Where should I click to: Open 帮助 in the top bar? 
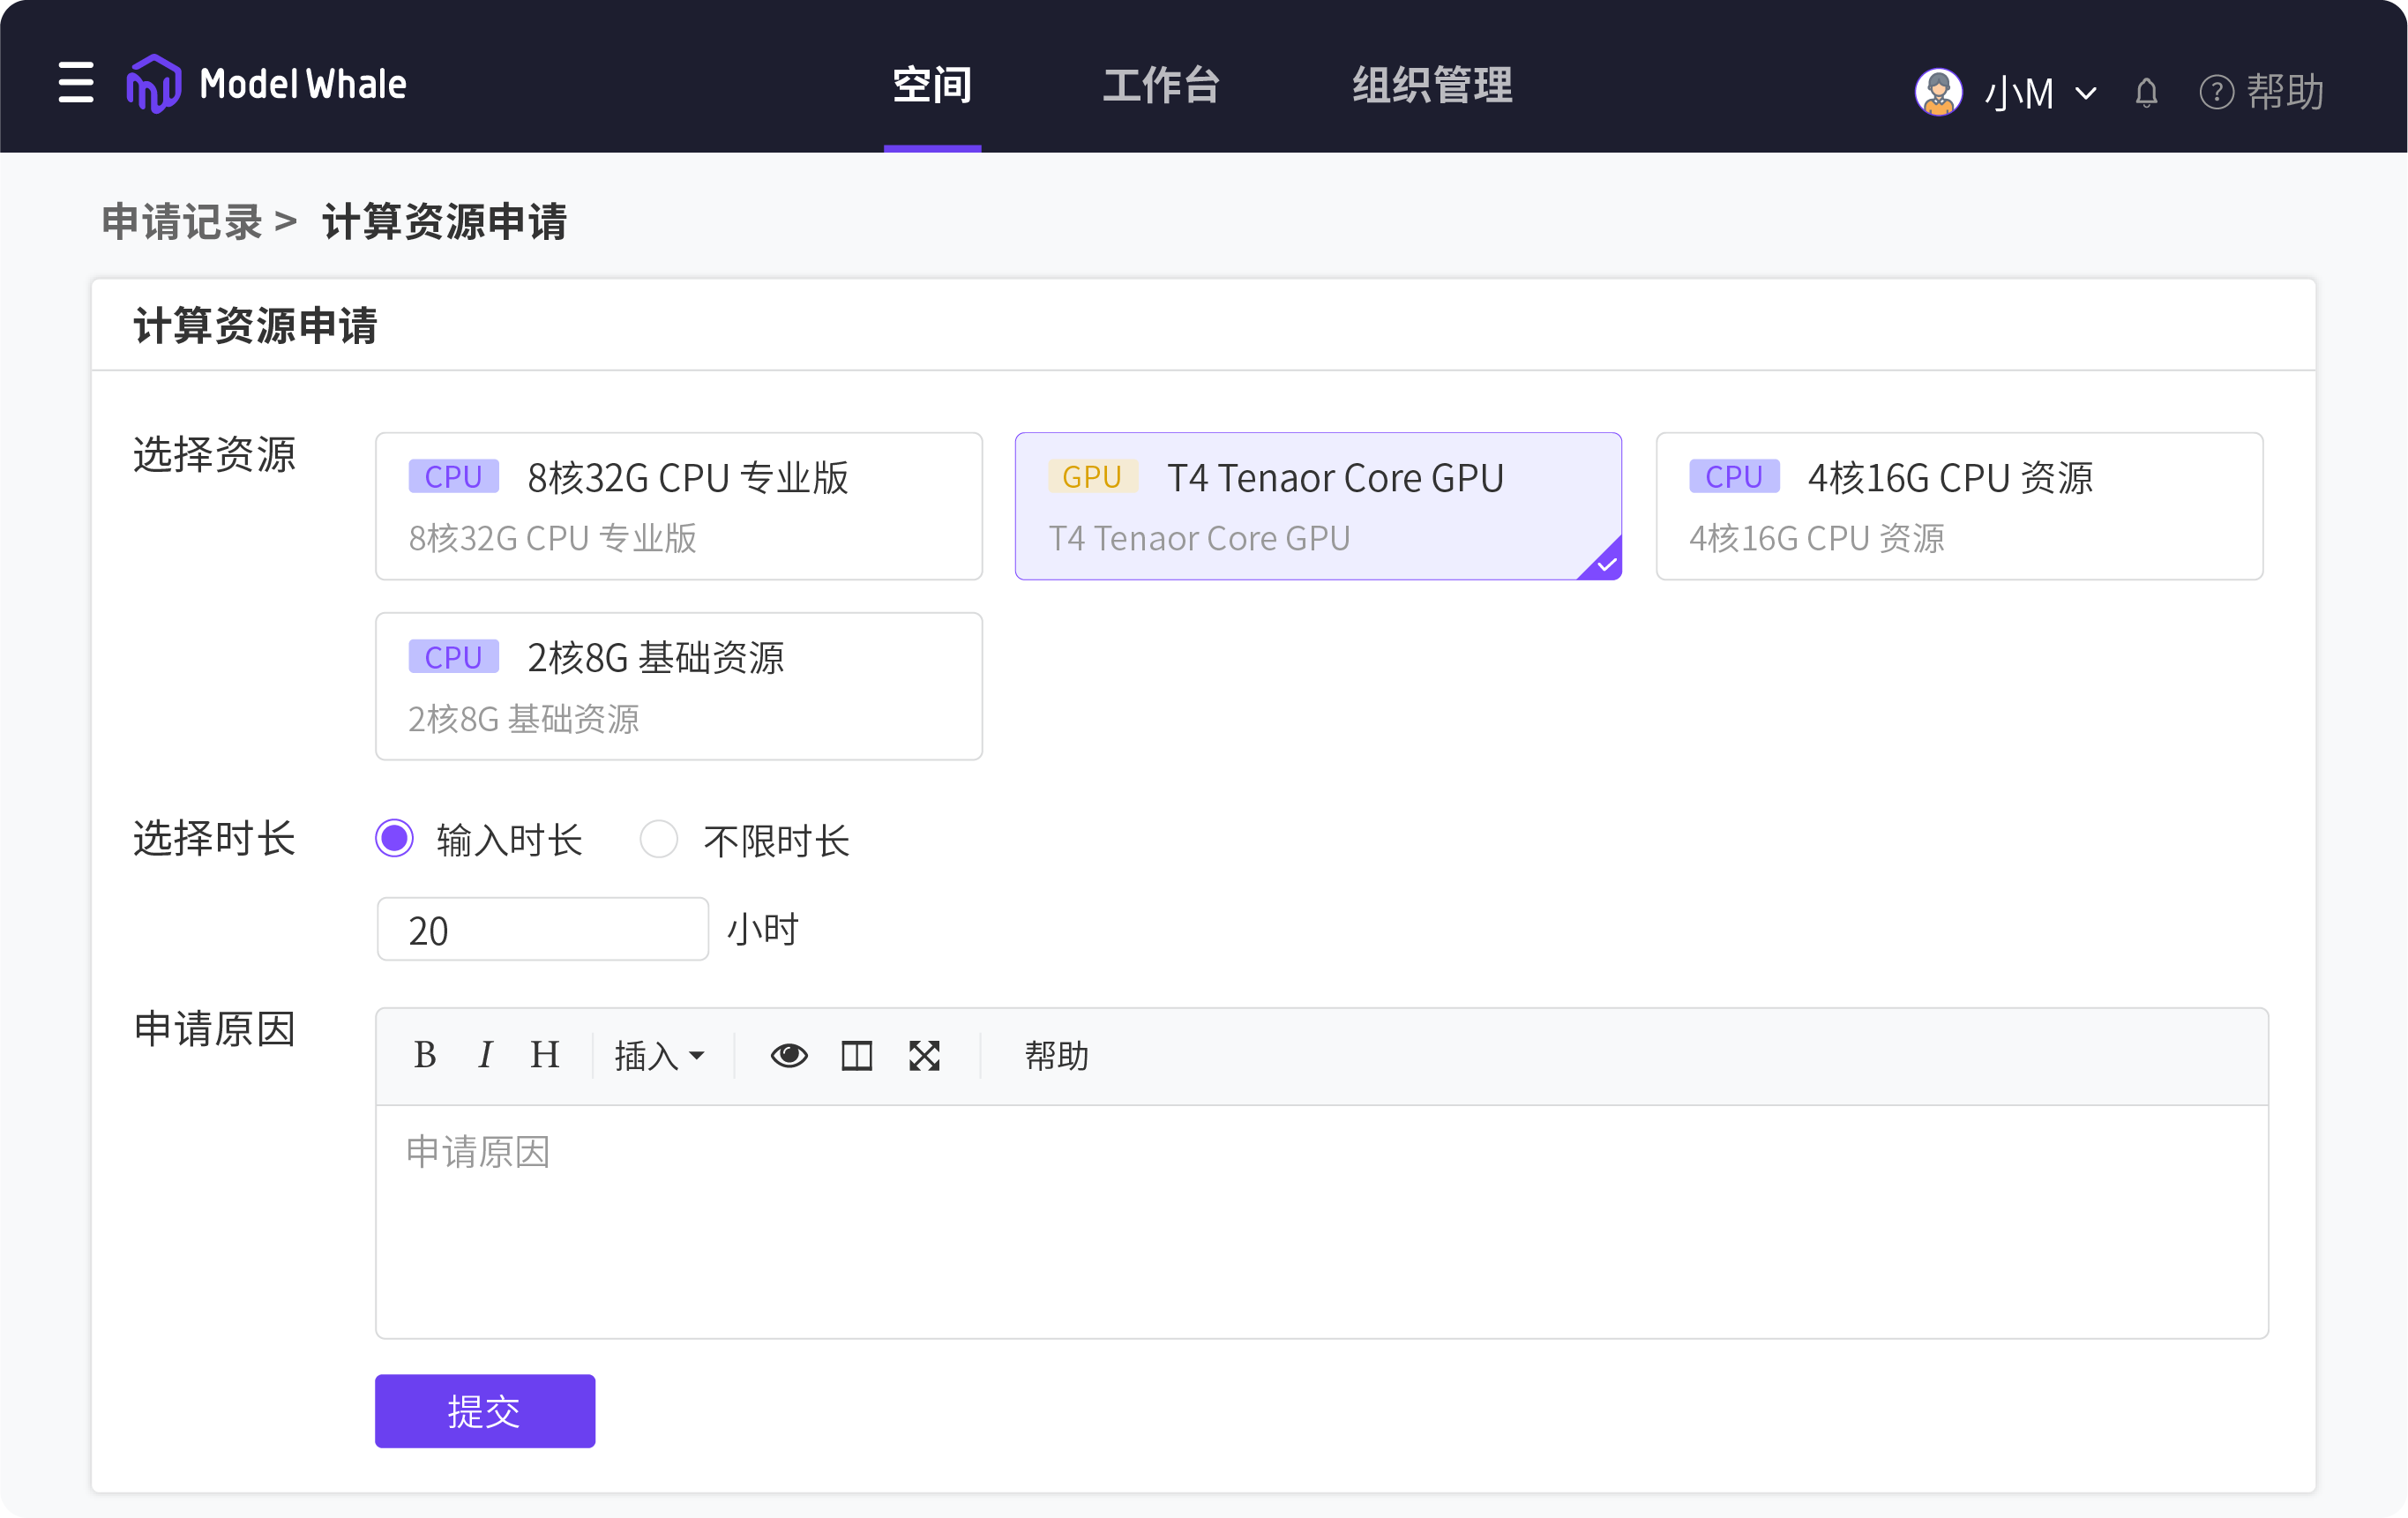(x=2262, y=92)
